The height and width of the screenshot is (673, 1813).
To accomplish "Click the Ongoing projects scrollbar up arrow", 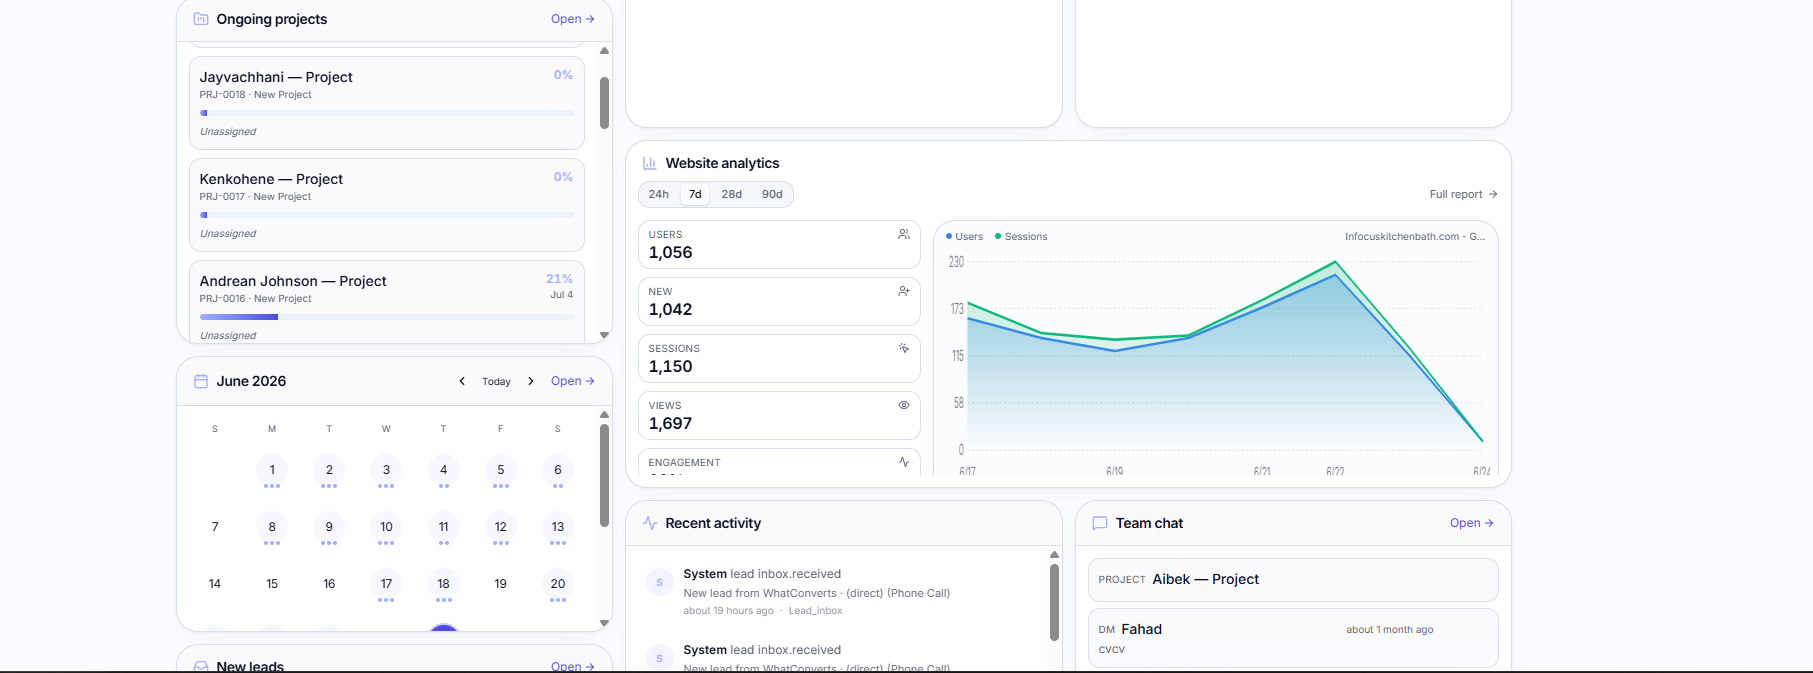I will (604, 51).
